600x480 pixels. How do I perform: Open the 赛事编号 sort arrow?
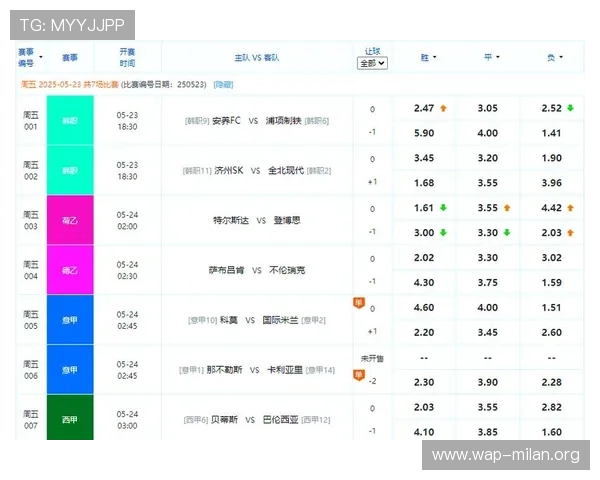pos(41,57)
